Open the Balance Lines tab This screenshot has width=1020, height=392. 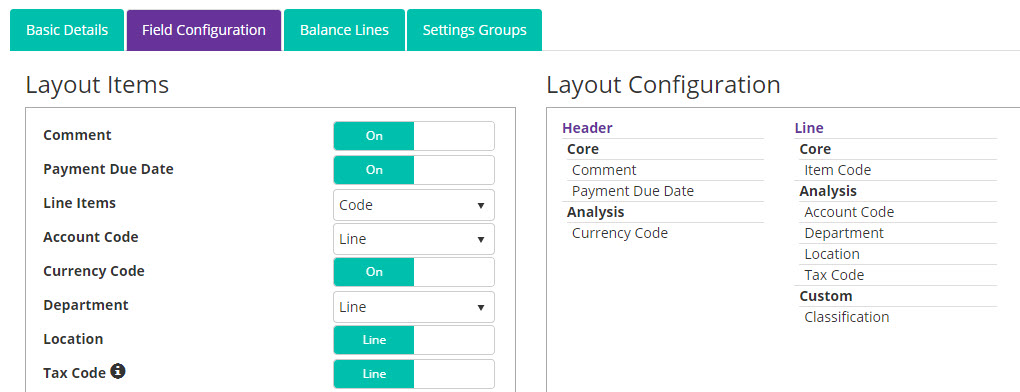(x=344, y=30)
